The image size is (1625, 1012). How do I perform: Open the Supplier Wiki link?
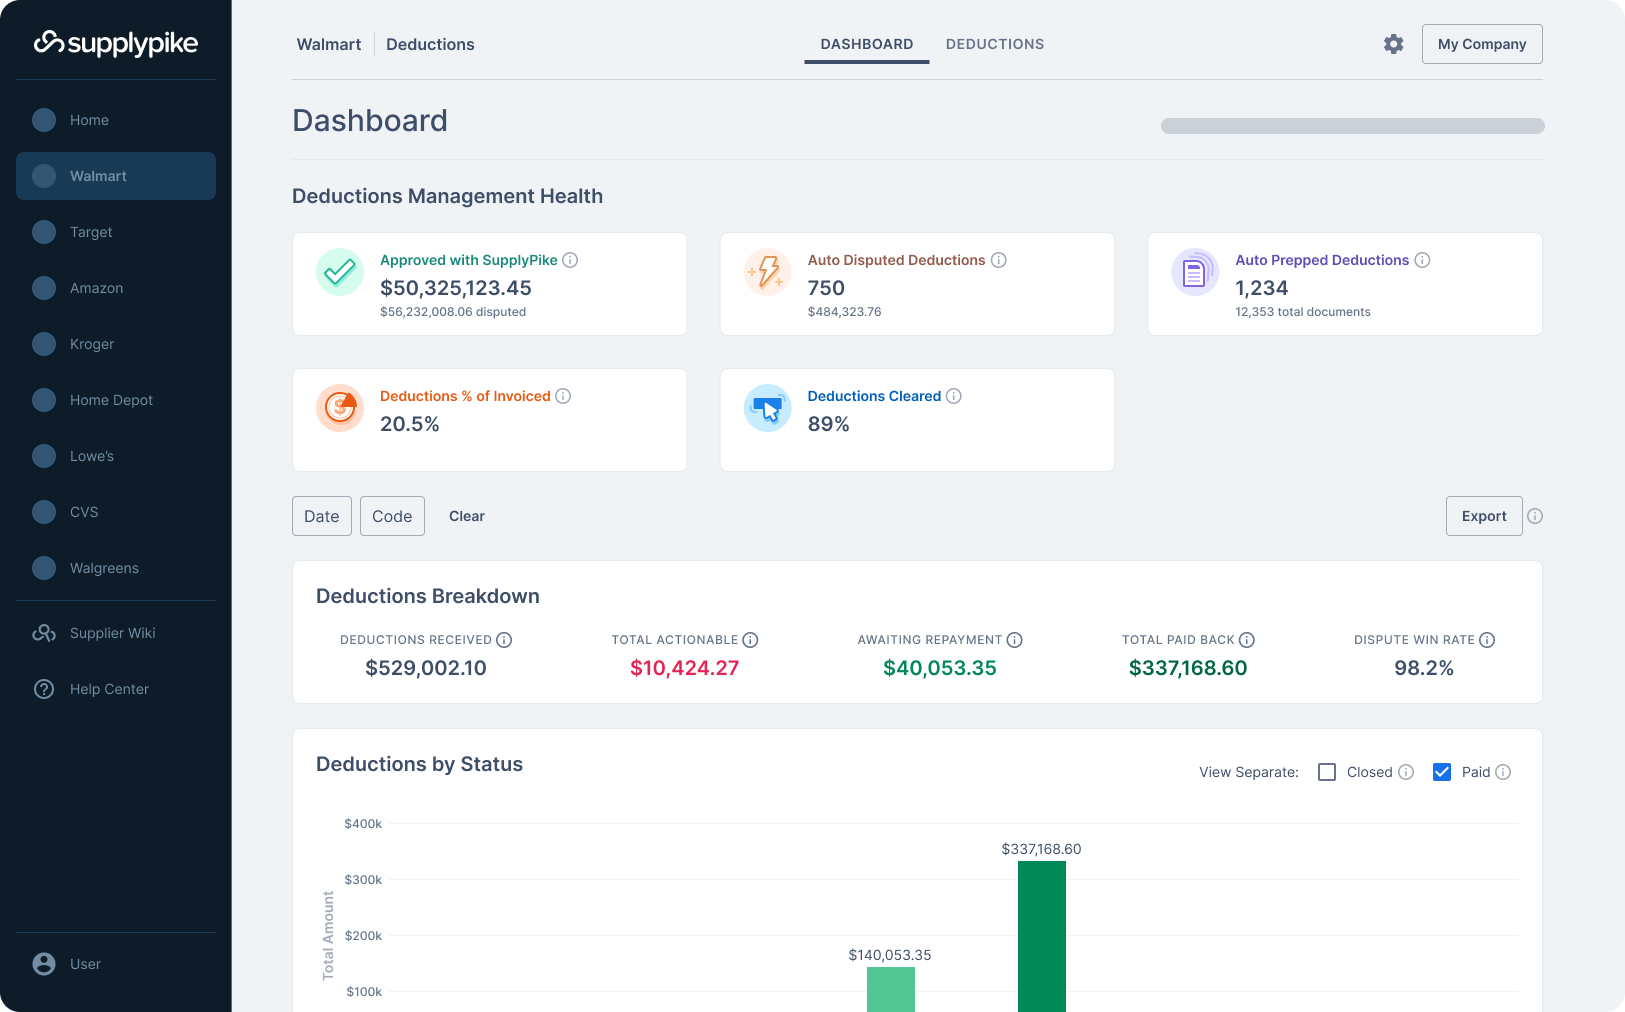pyautogui.click(x=116, y=633)
